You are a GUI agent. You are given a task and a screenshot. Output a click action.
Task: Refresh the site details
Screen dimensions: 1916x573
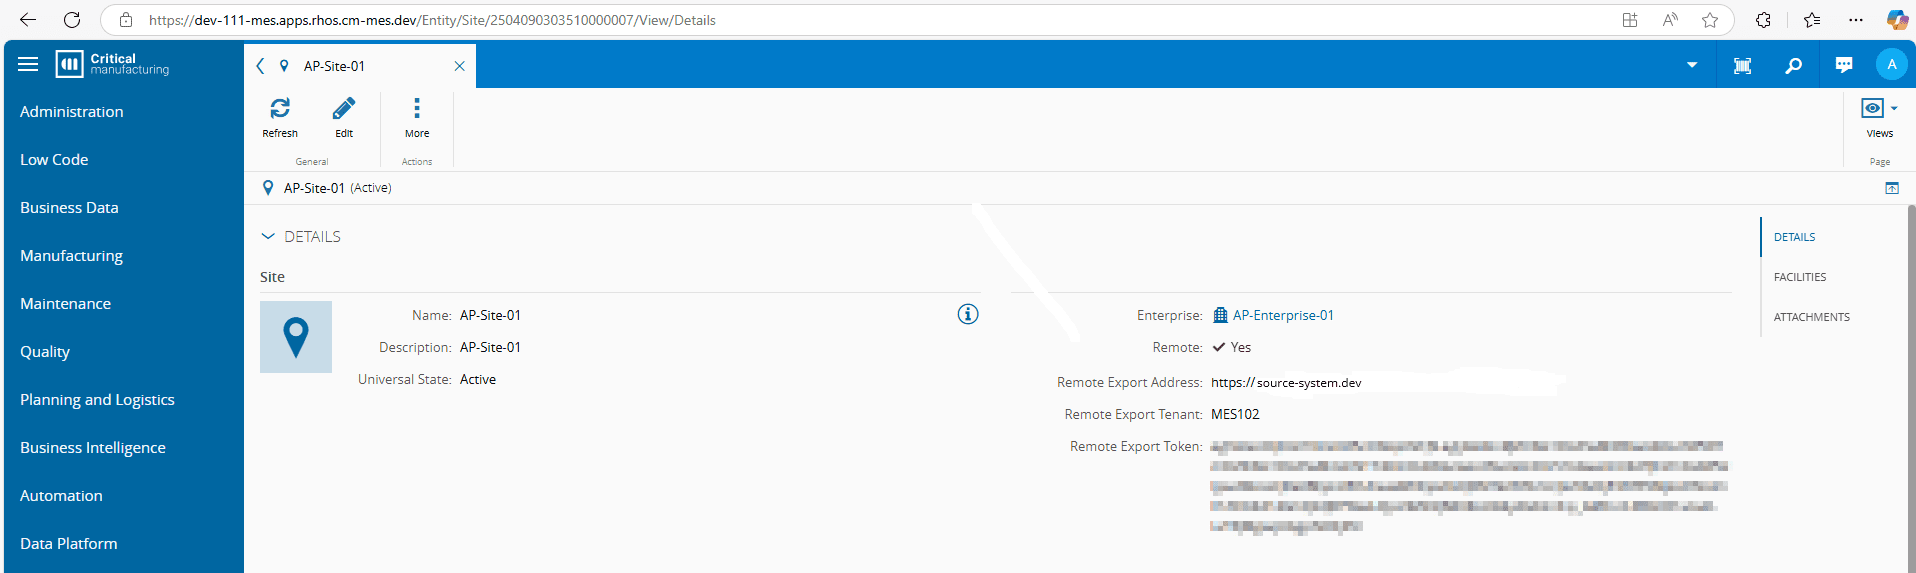pyautogui.click(x=280, y=117)
